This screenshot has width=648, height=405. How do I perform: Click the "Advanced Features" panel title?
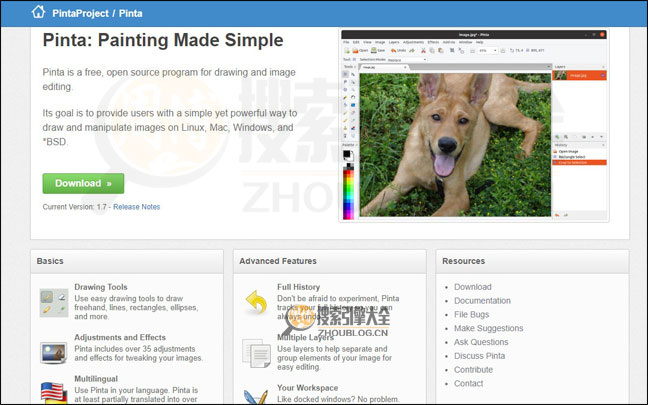278,261
